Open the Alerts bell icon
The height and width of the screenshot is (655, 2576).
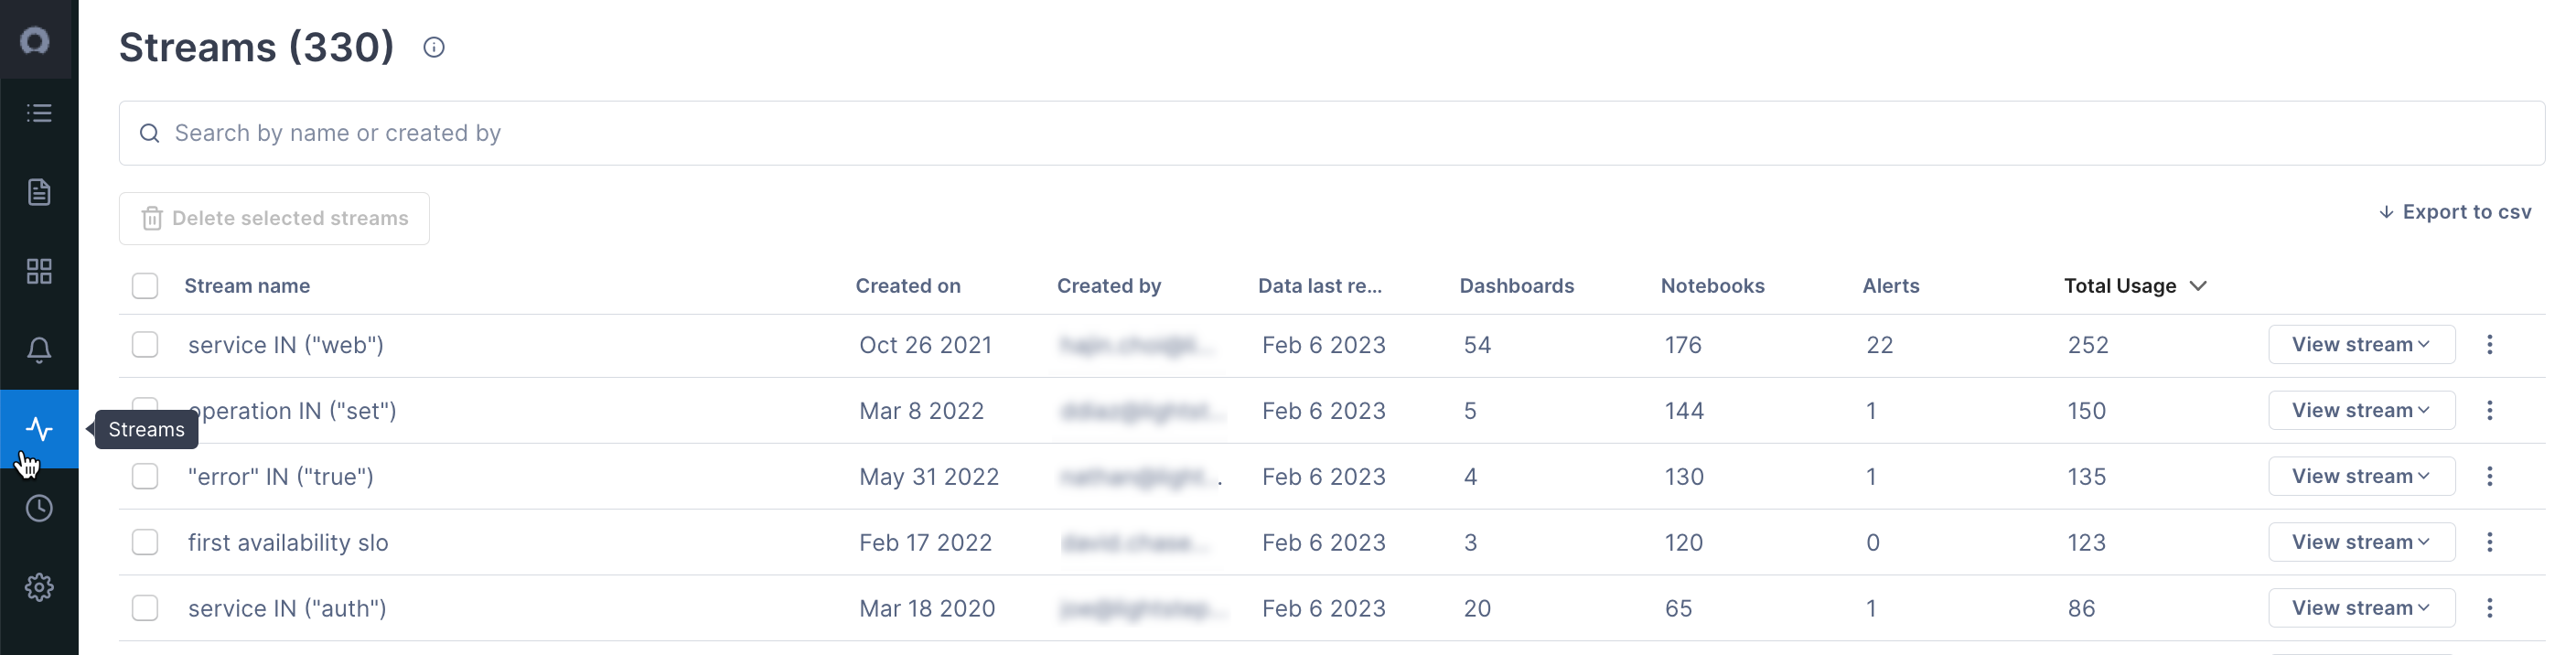(x=39, y=349)
